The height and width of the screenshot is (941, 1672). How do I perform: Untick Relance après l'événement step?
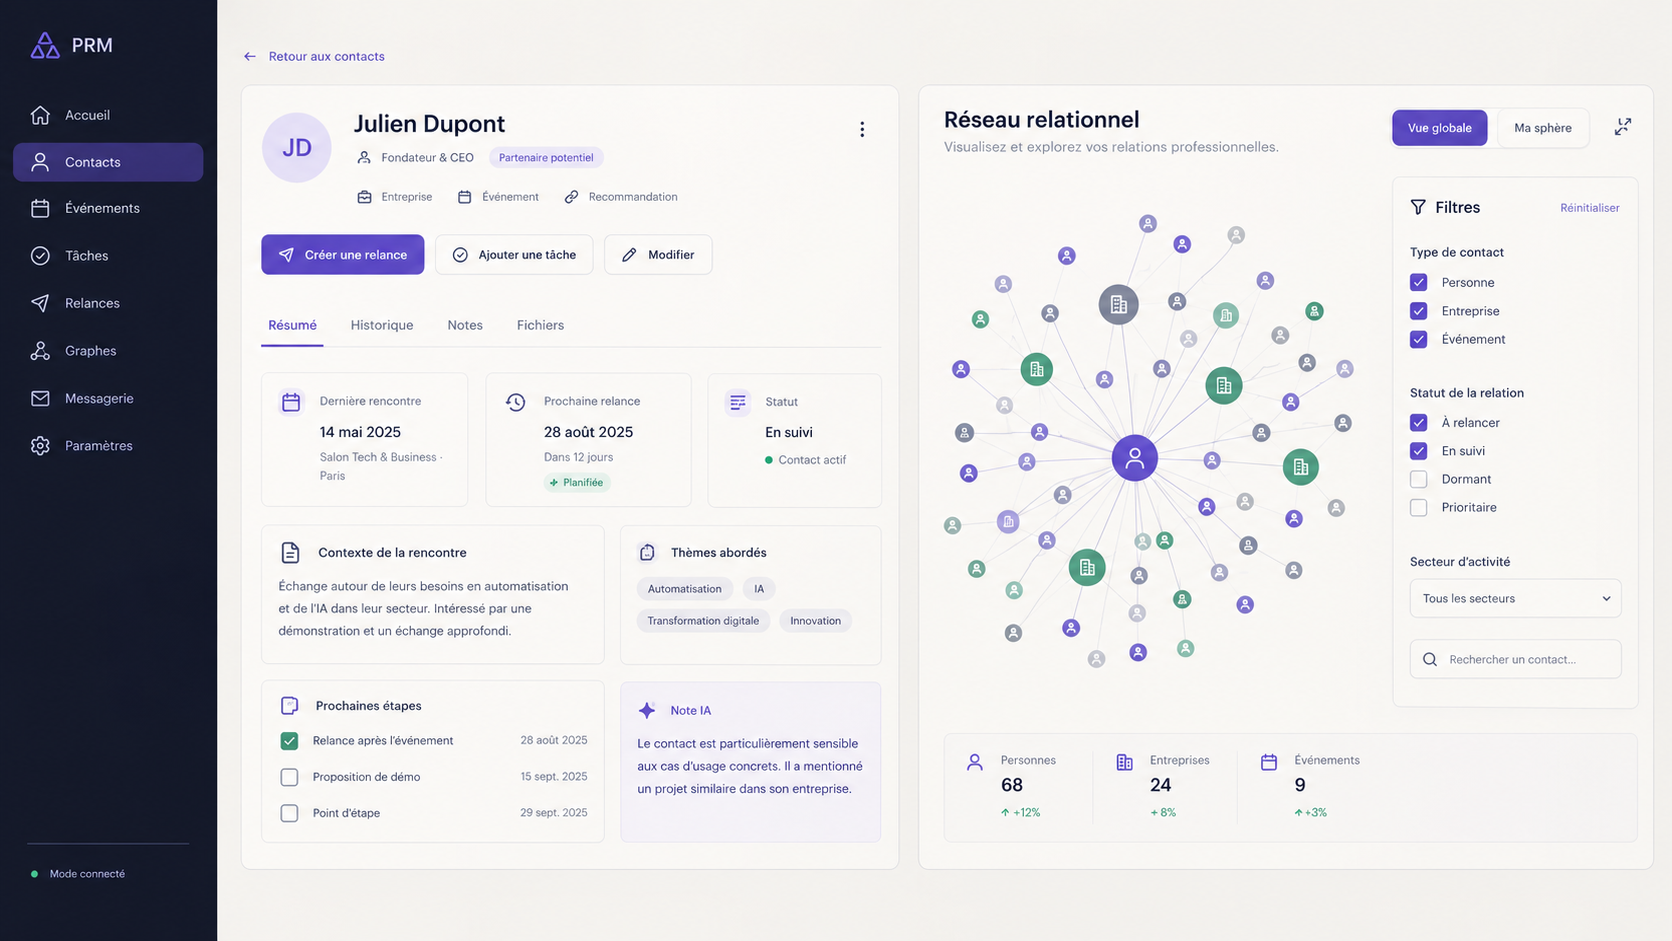coord(289,741)
